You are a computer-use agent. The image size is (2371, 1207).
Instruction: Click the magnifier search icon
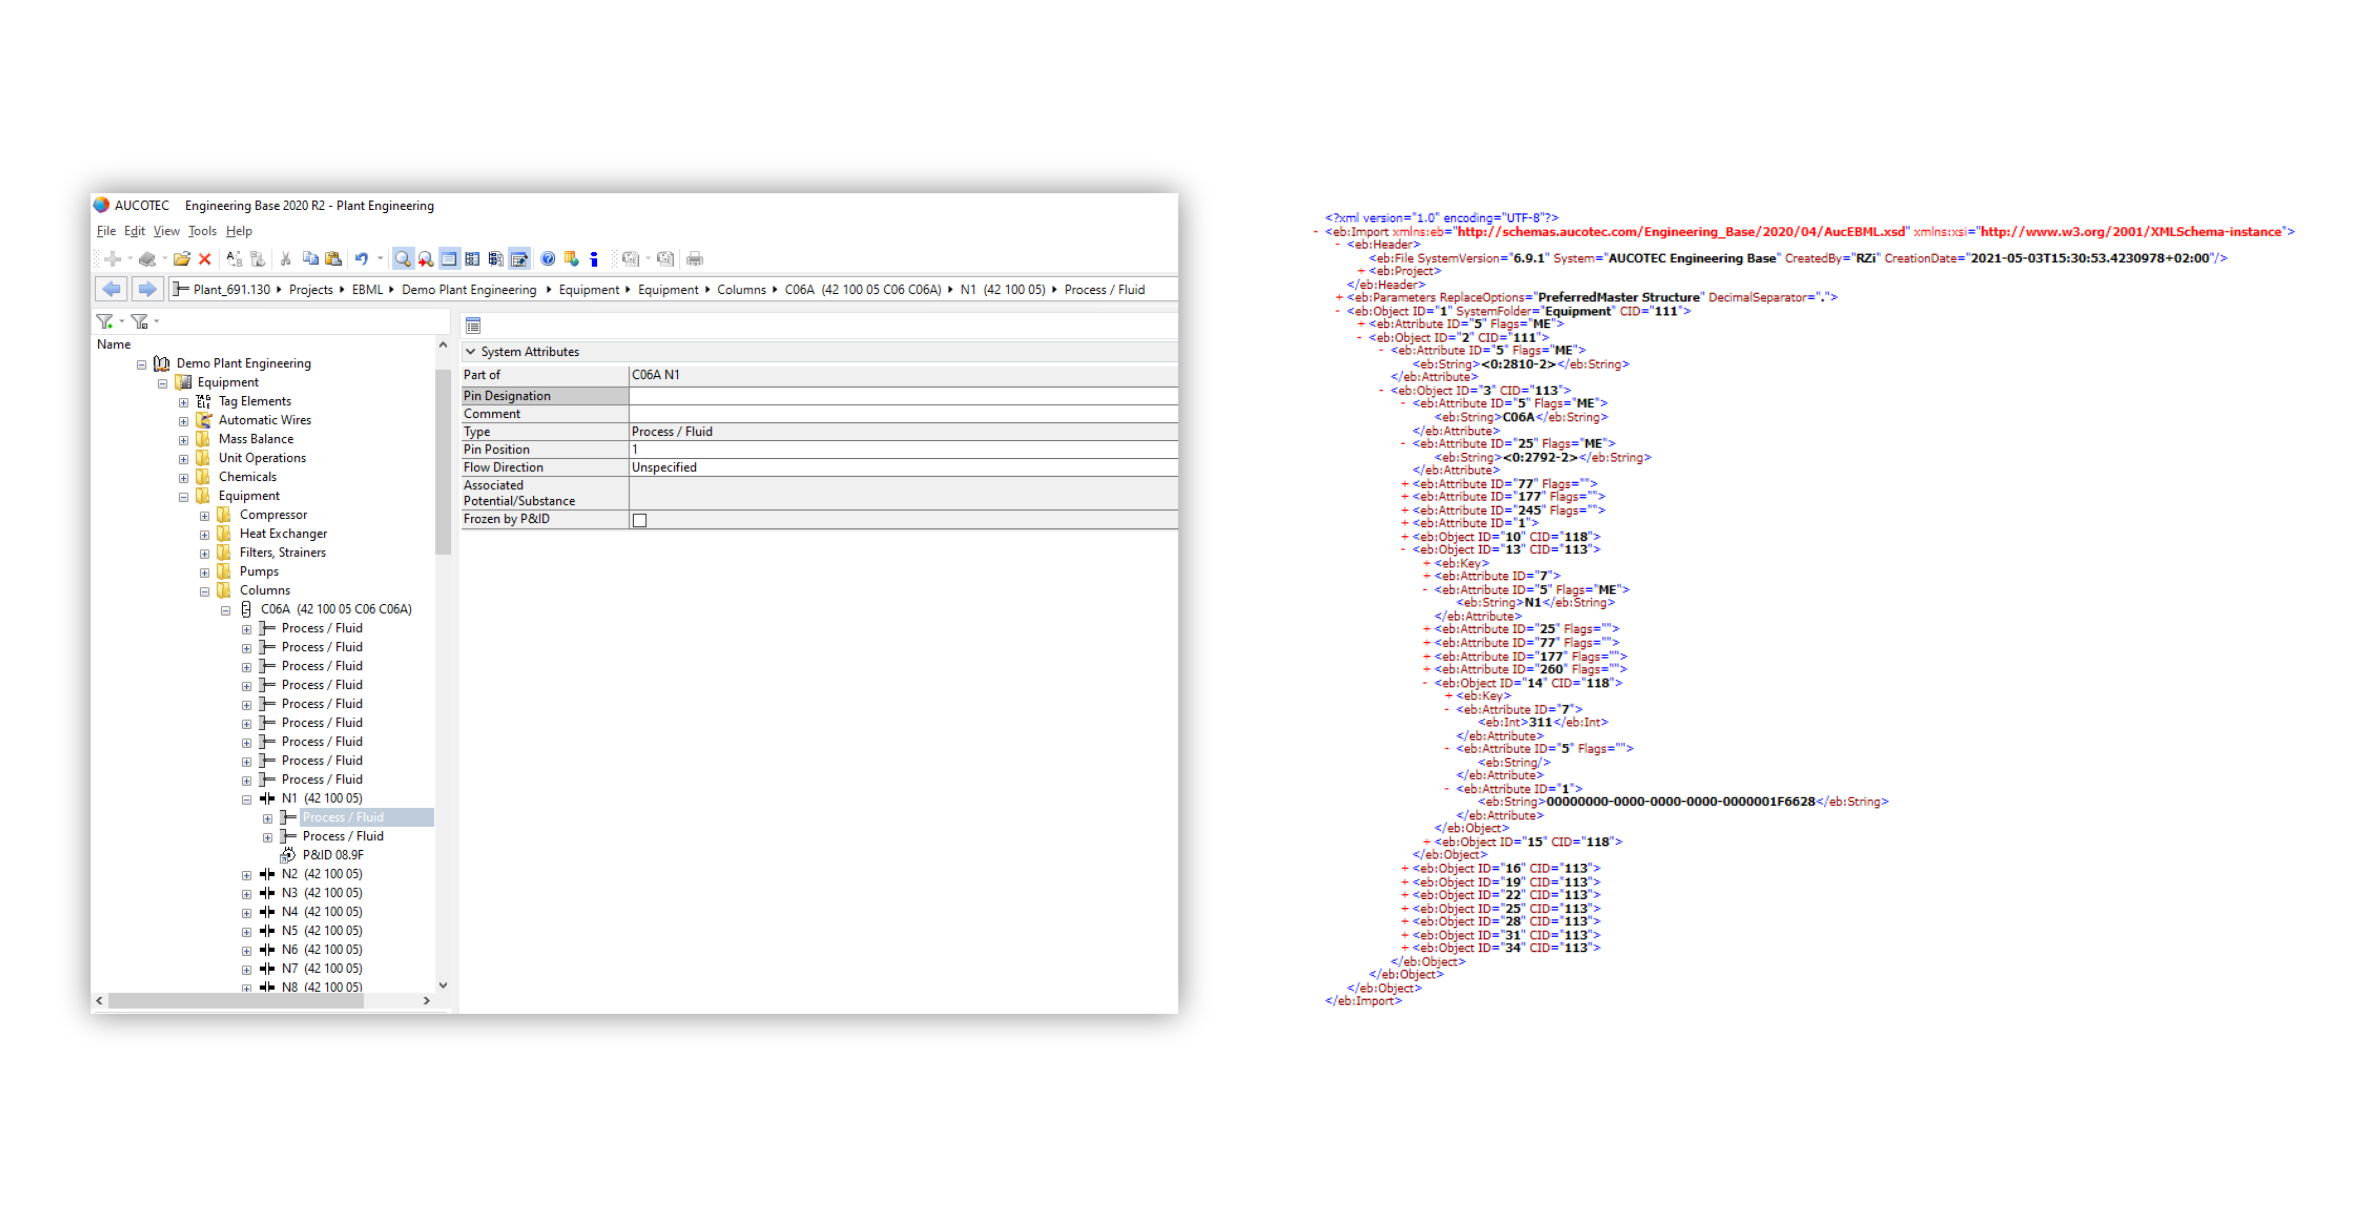pyautogui.click(x=402, y=259)
